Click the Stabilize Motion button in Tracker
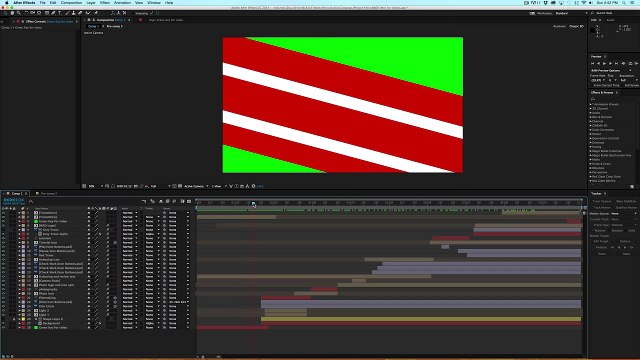The image size is (640, 360). [626, 207]
